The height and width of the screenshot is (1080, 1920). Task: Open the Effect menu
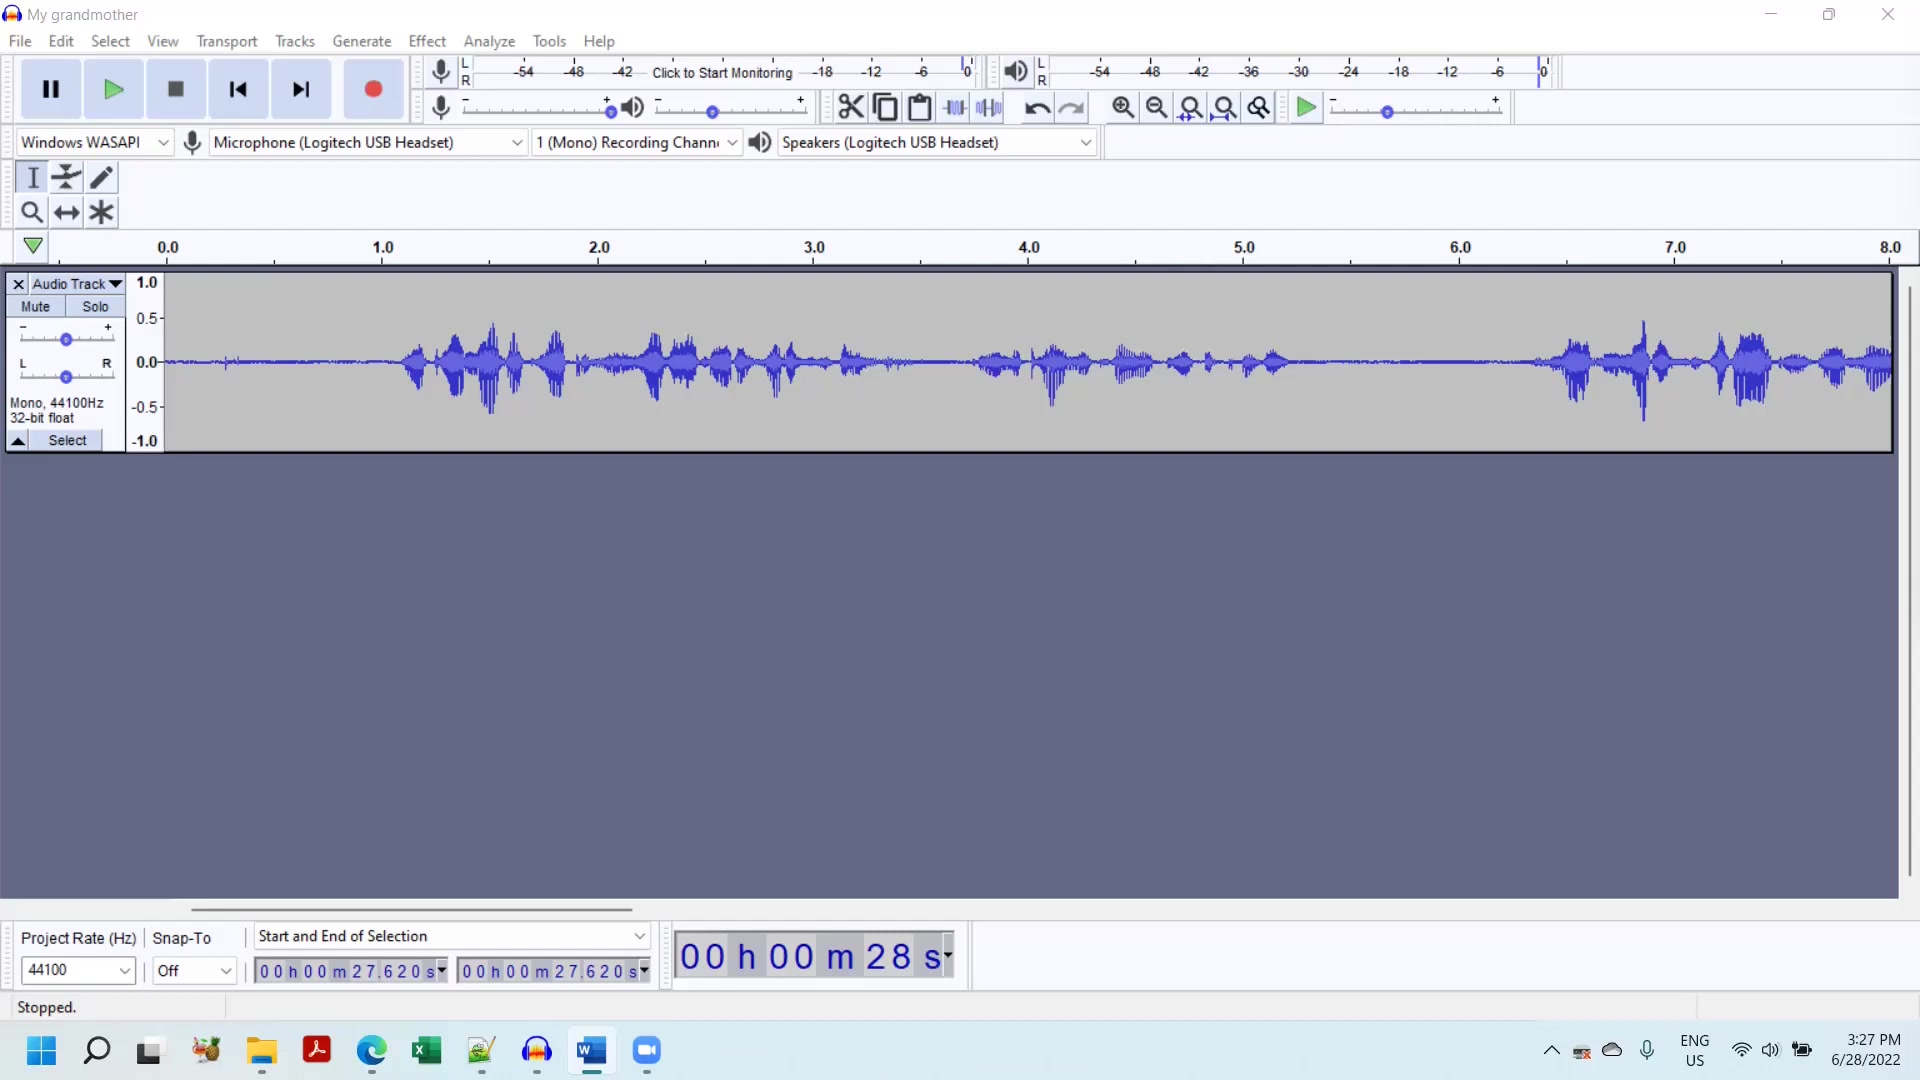click(427, 41)
